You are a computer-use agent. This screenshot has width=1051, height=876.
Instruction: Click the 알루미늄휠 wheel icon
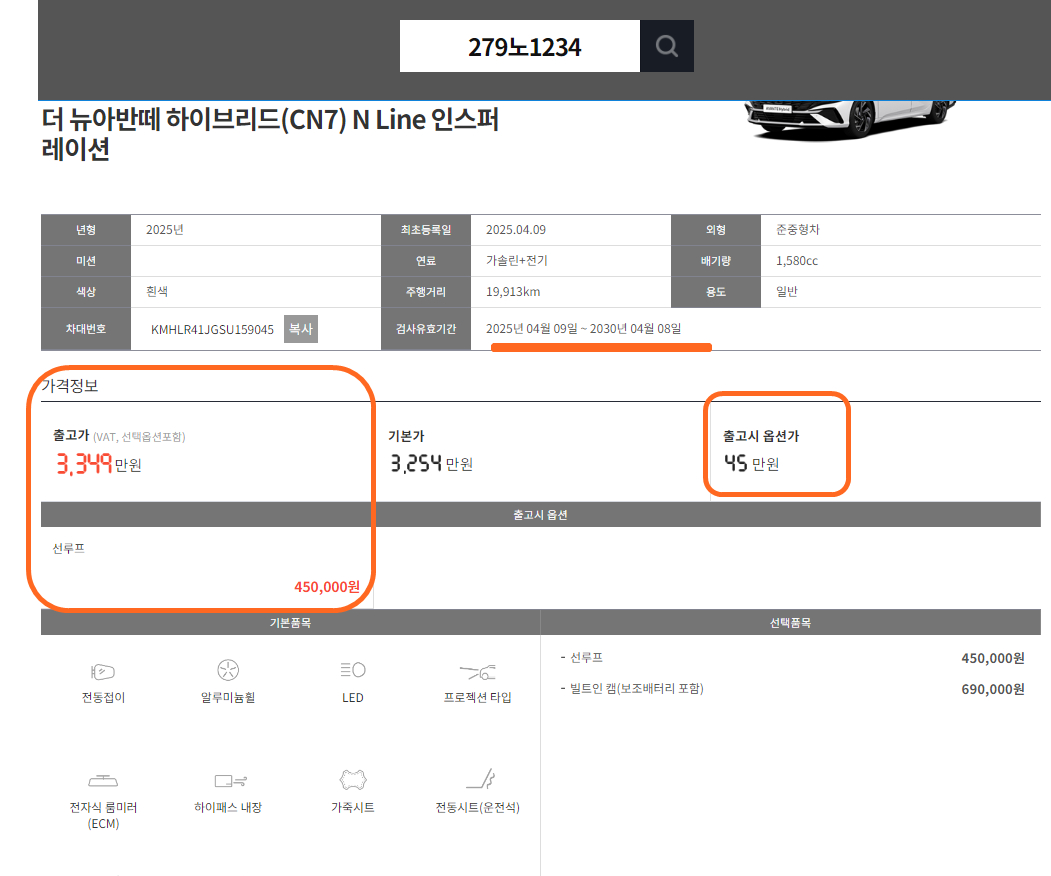point(228,670)
